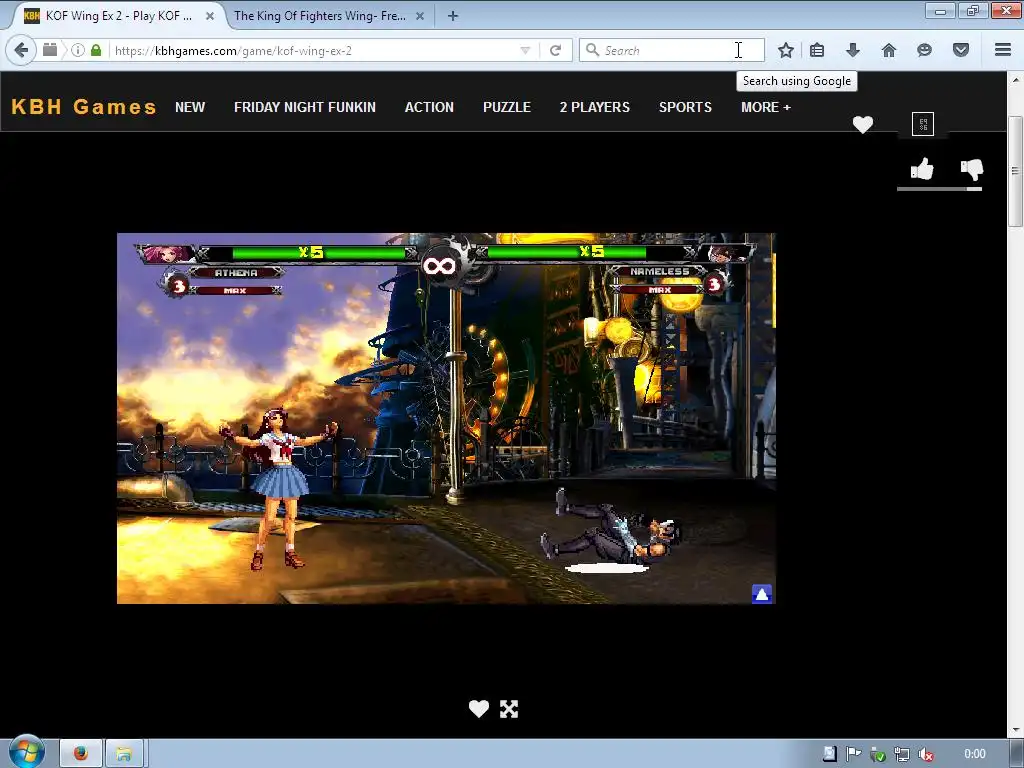The height and width of the screenshot is (768, 1024).
Task: Open the PUZZLE category menu item
Action: point(507,107)
